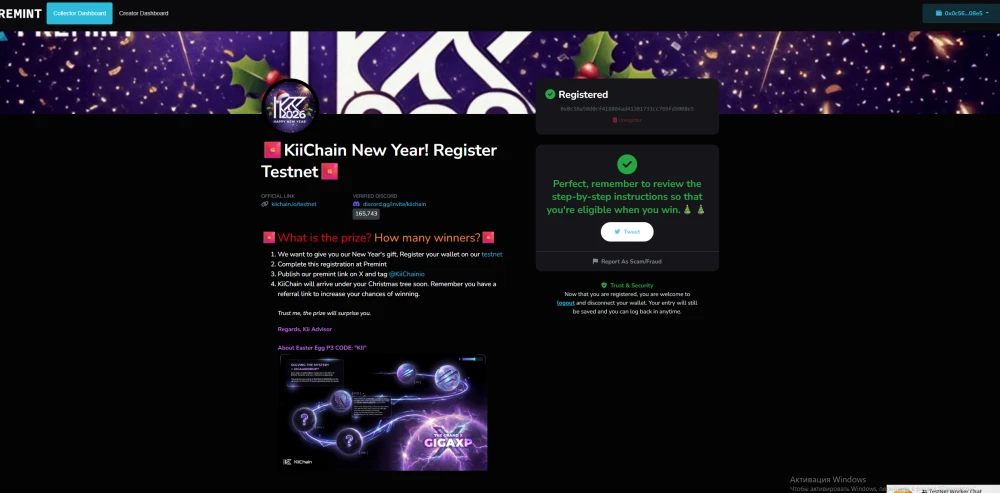Click the chain link icon beside official link

pyautogui.click(x=265, y=204)
